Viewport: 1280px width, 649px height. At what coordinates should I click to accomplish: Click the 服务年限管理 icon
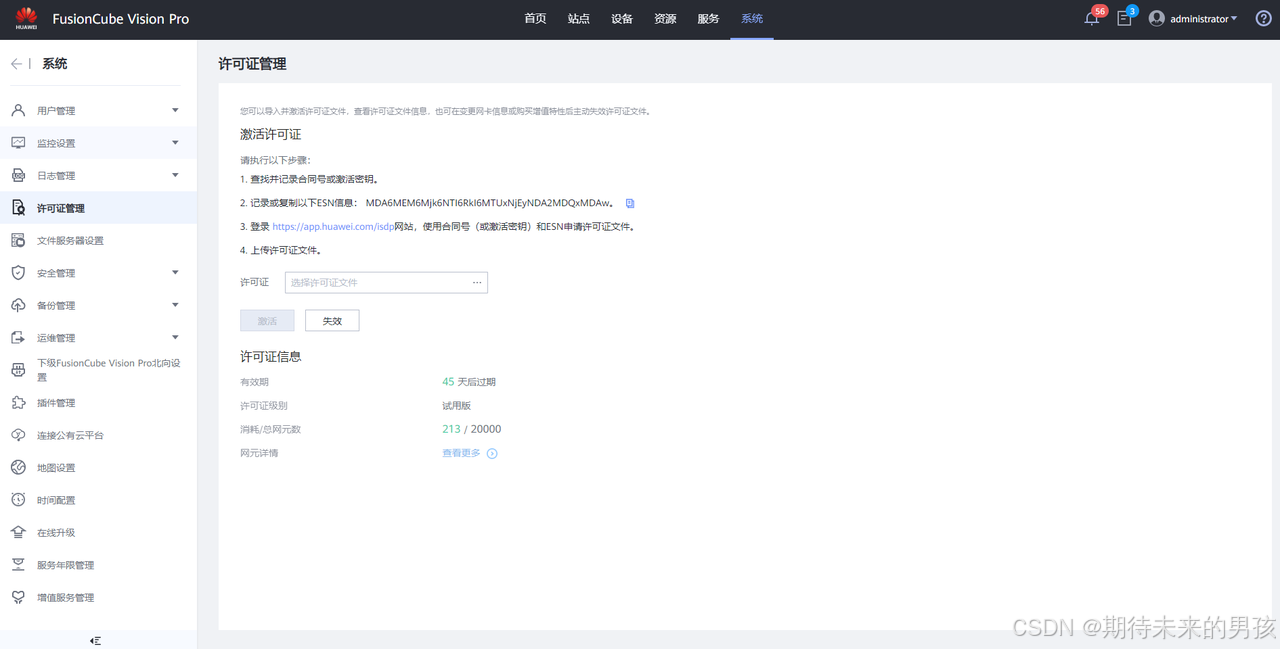18,565
